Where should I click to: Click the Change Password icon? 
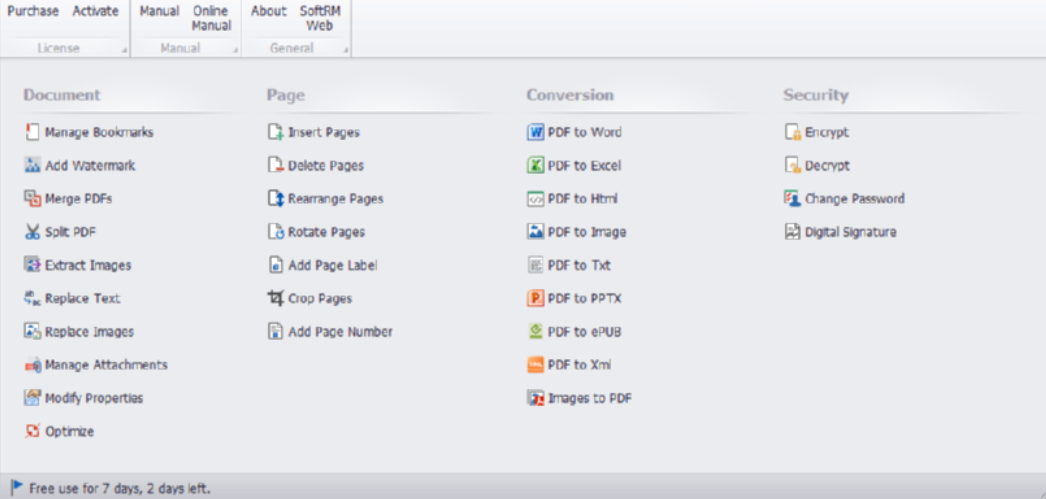tap(793, 199)
